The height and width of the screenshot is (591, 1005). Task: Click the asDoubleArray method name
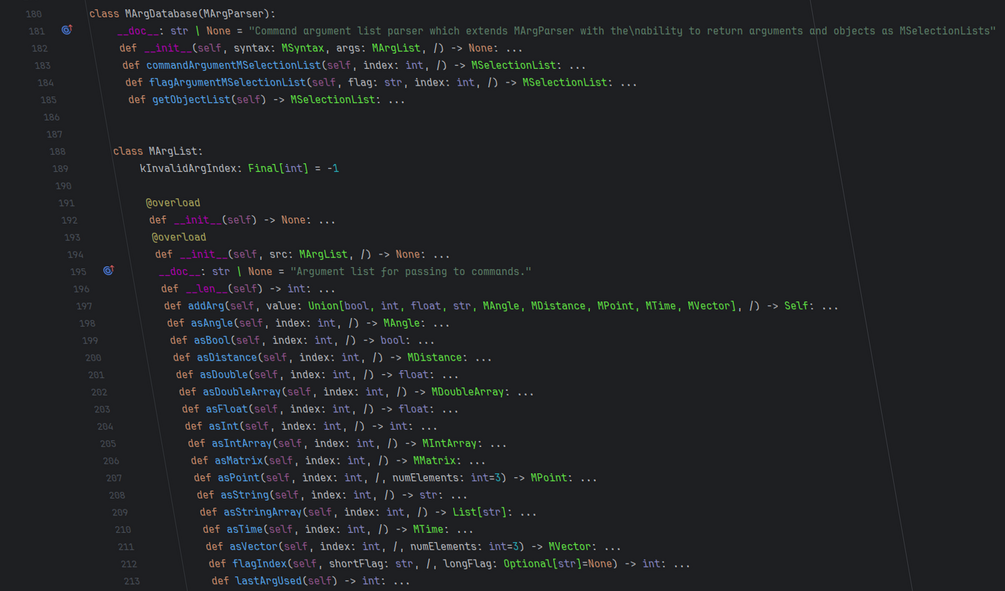point(242,392)
